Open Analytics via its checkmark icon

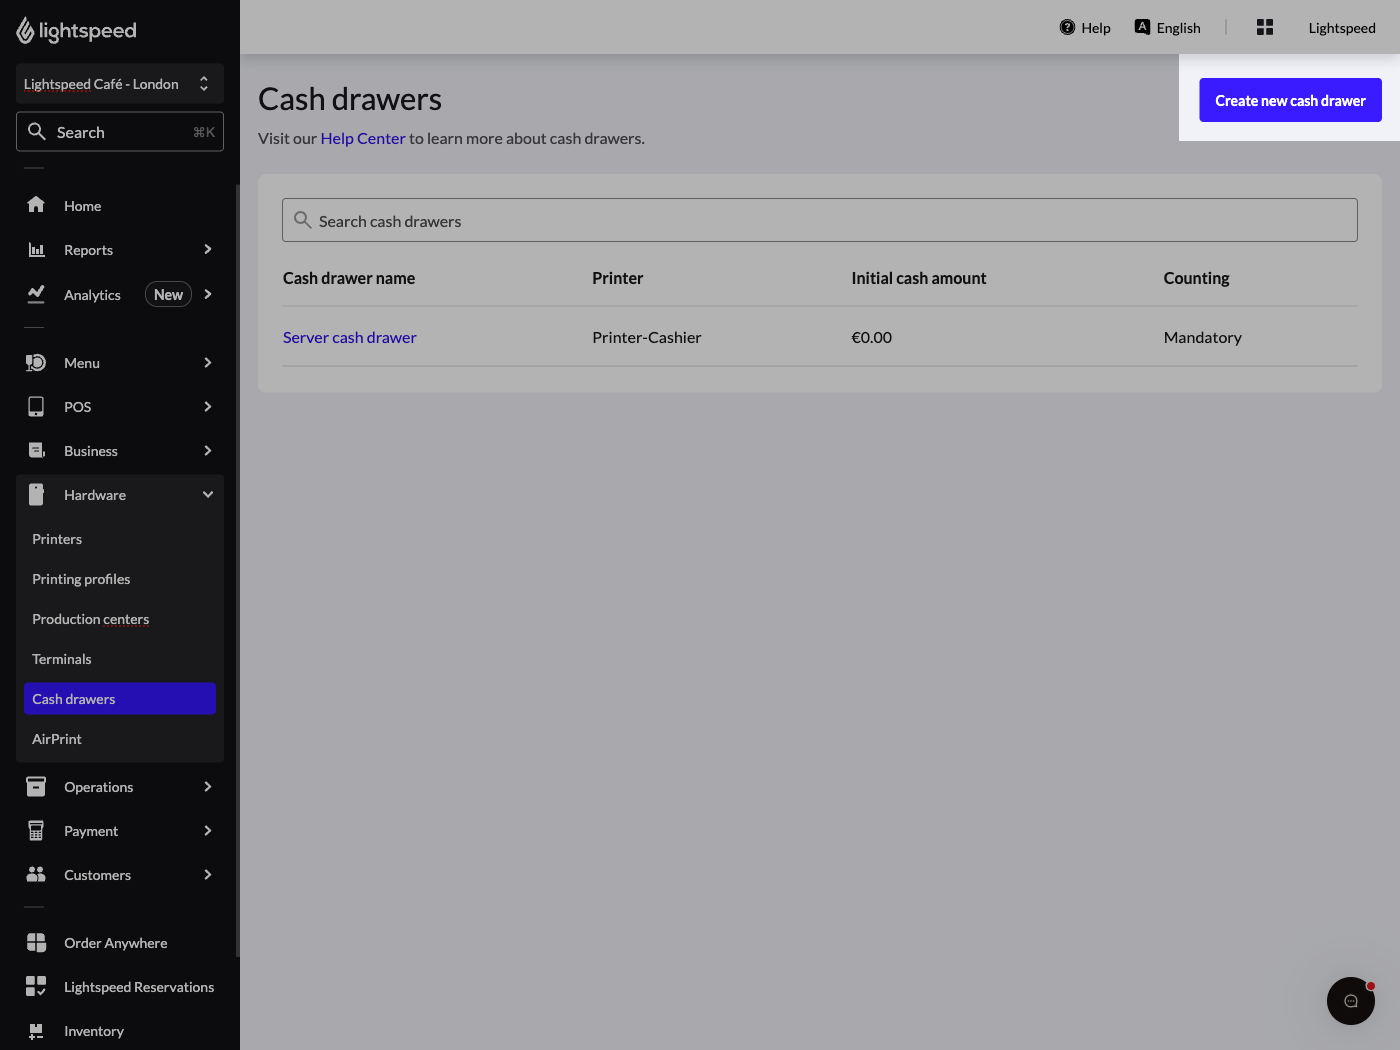(36, 293)
